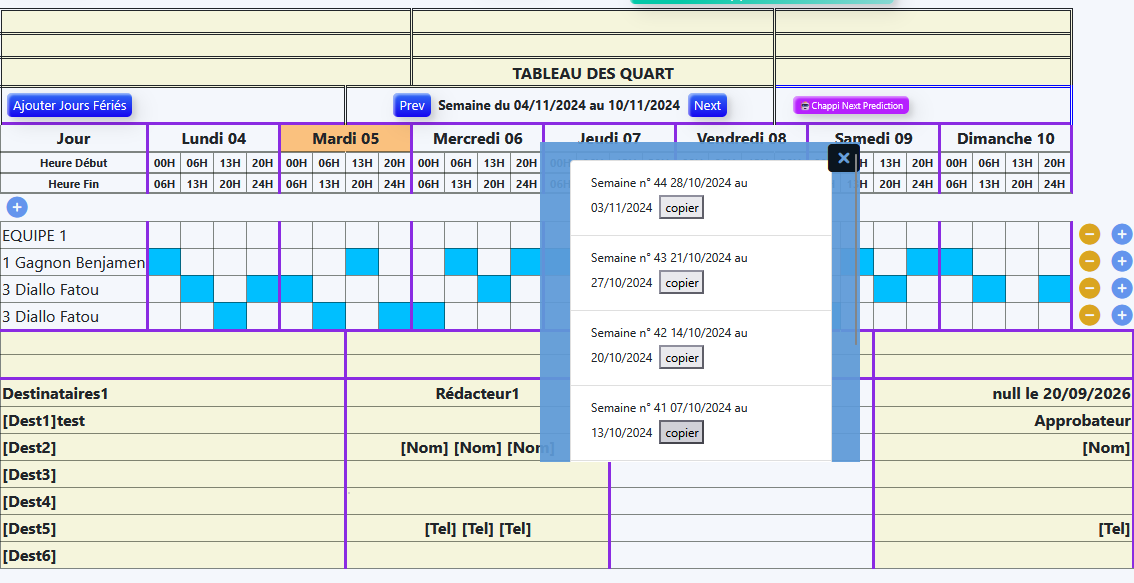This screenshot has height=583, width=1134.
Task: Select the highlighted Mardi 05 day header
Action: pyautogui.click(x=346, y=138)
